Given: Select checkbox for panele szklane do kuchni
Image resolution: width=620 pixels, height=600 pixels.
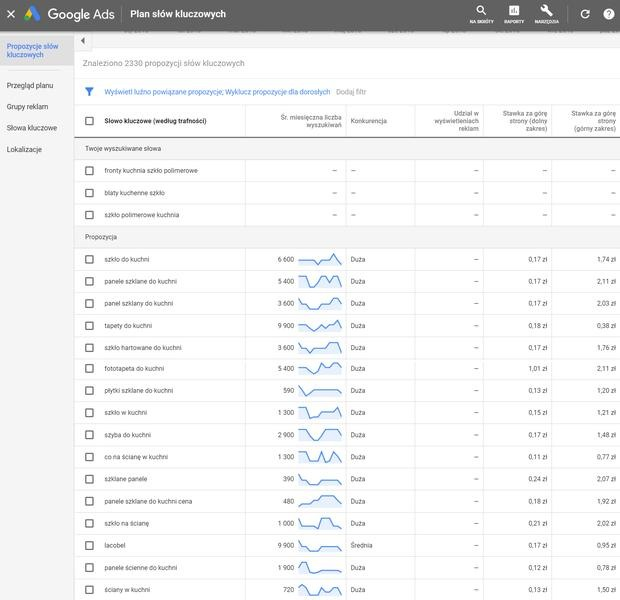Looking at the screenshot, I should pos(89,282).
